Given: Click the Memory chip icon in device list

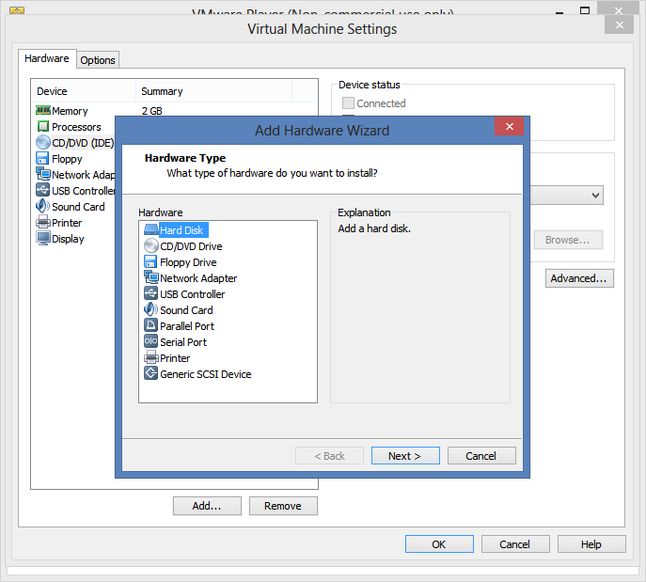Looking at the screenshot, I should [x=43, y=110].
